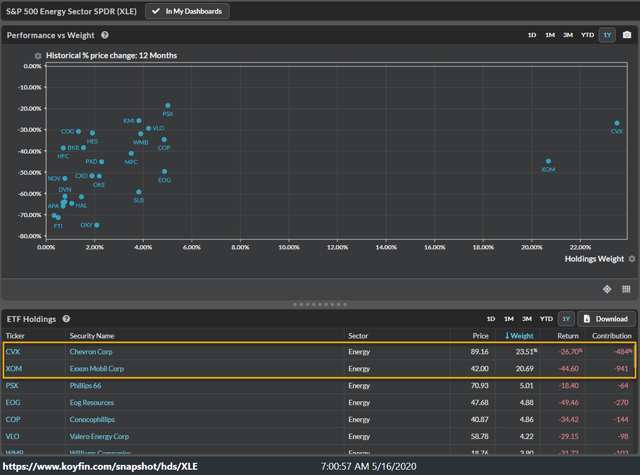This screenshot has width=640, height=475.
Task: Sort holdings by Contribution column header
Action: tap(611, 336)
